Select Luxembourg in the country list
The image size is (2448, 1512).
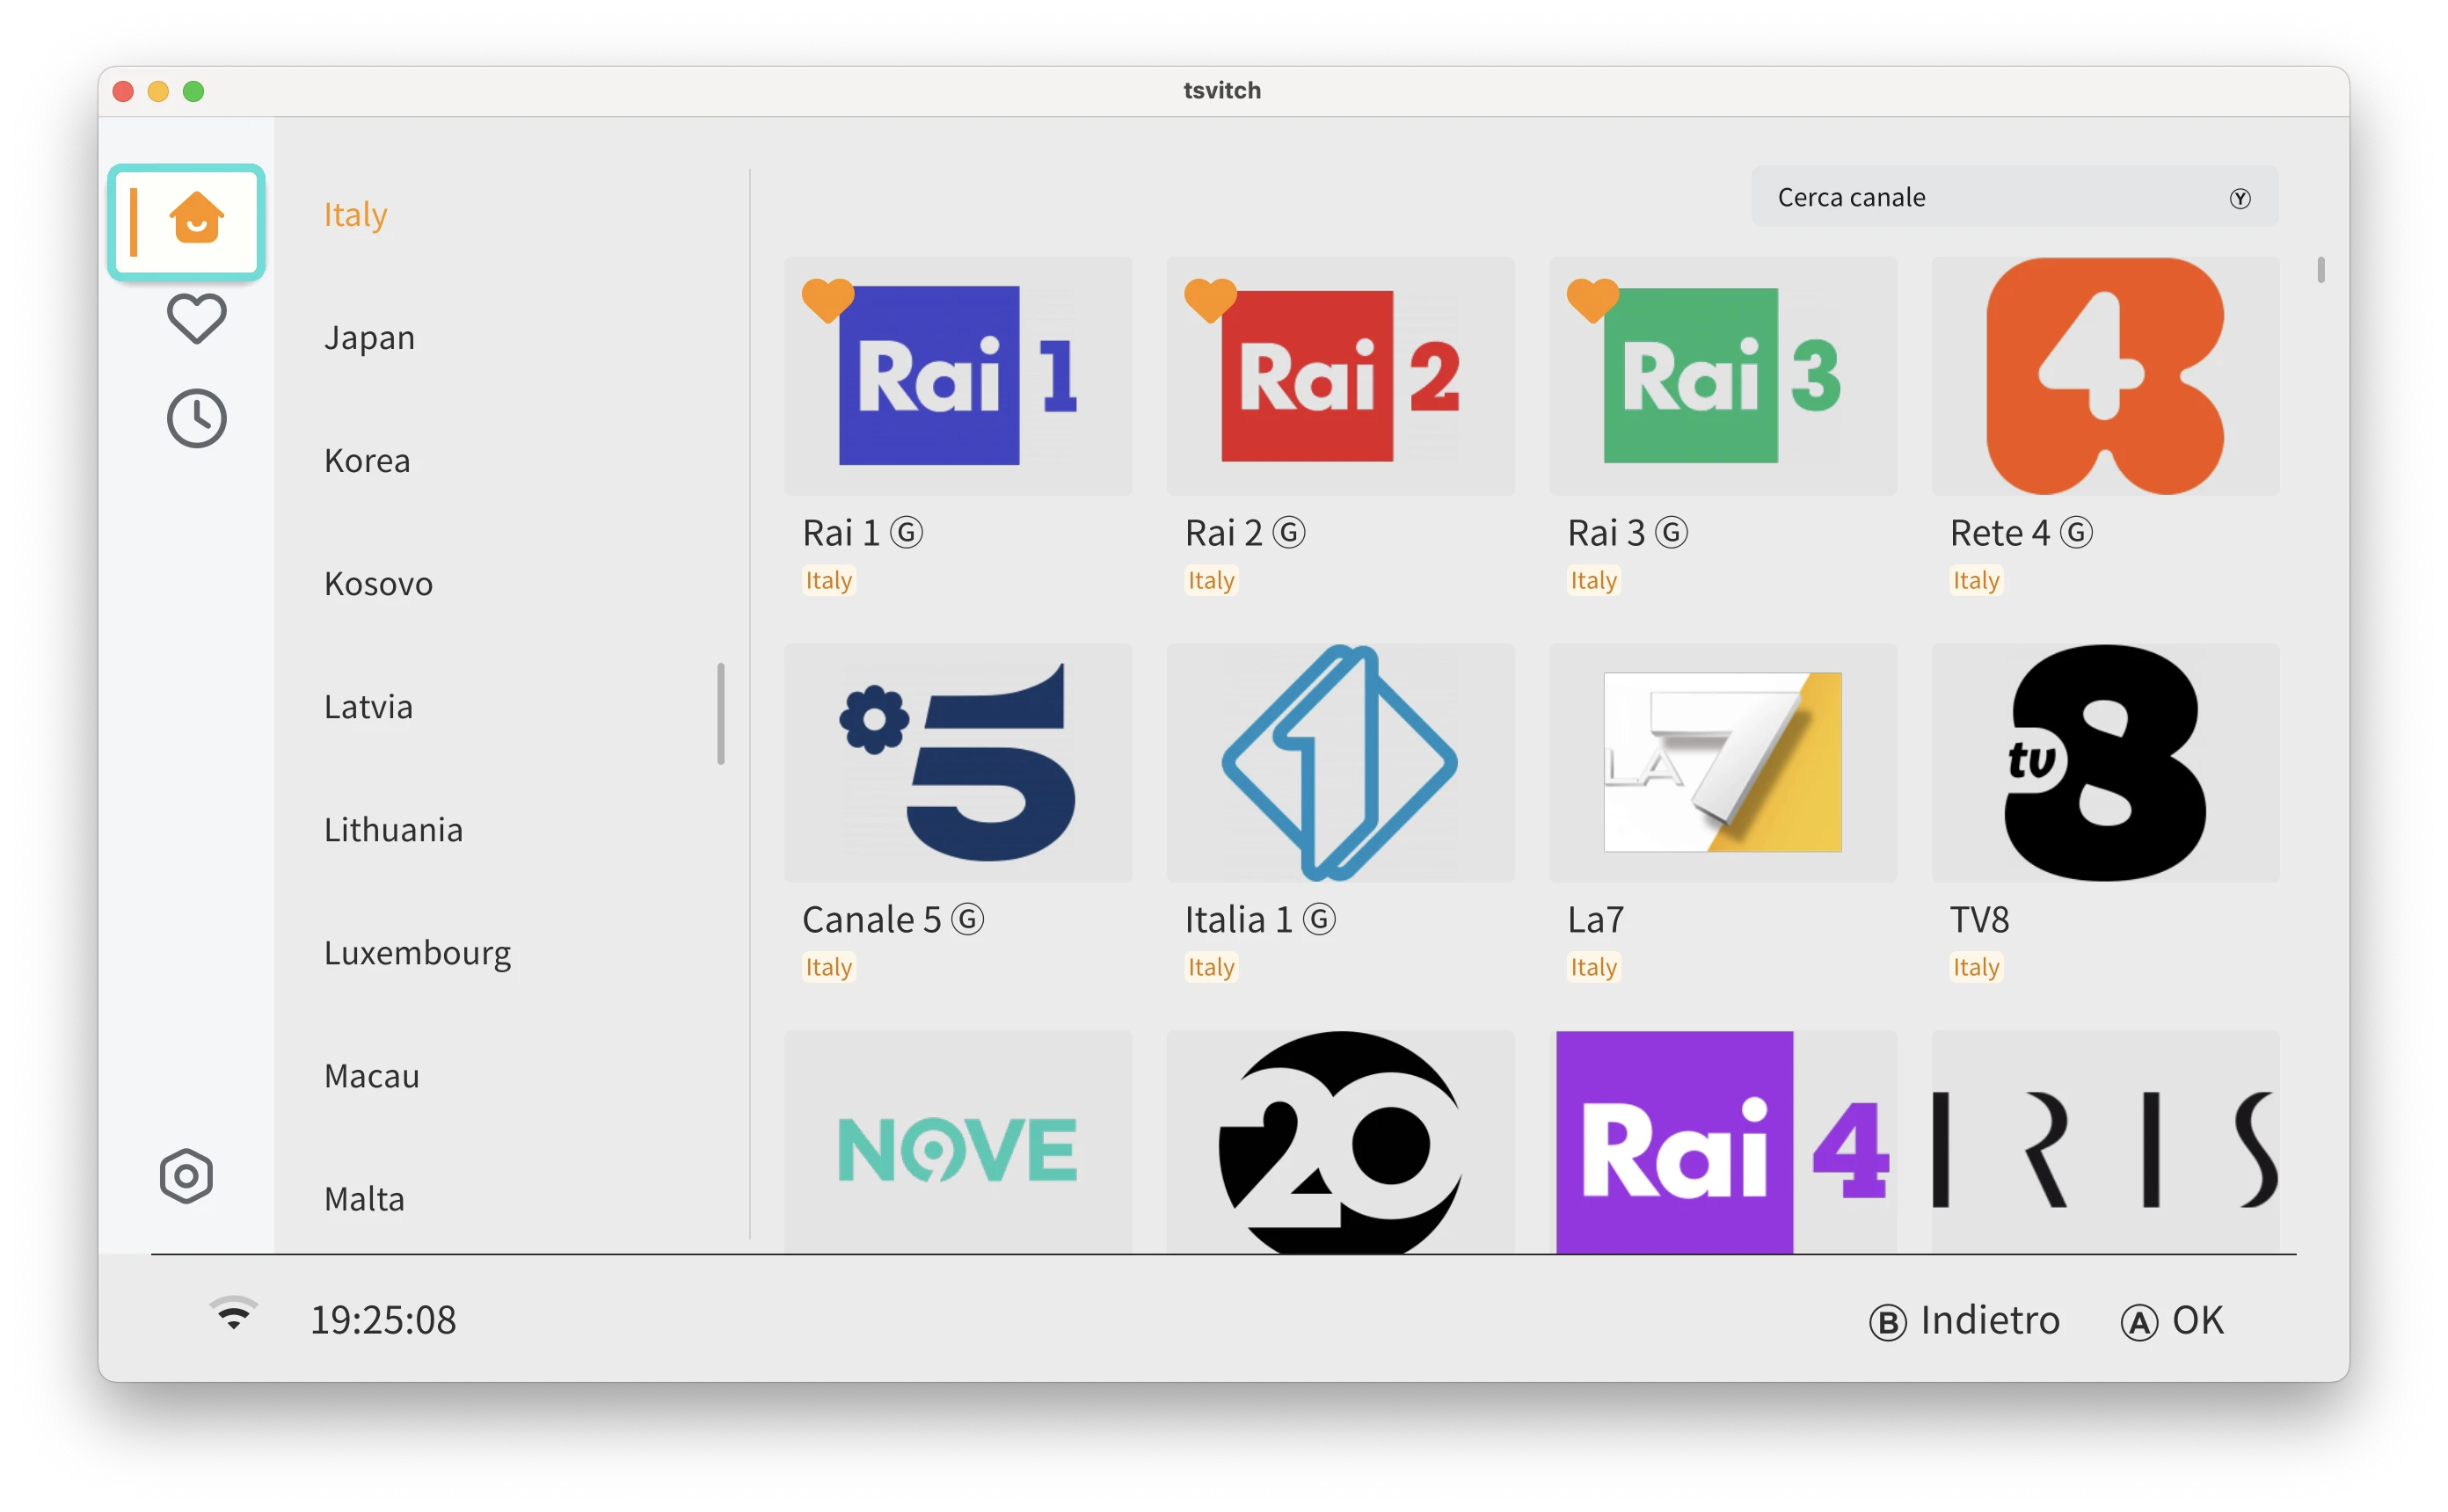pos(417,954)
